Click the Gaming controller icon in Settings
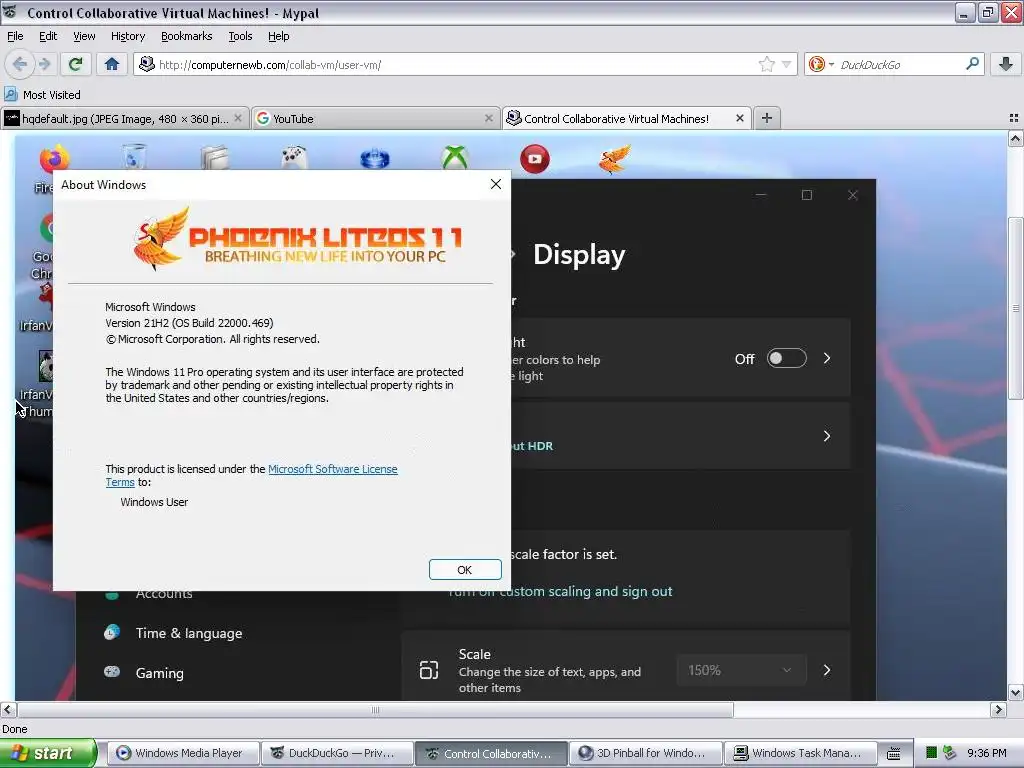 112,671
